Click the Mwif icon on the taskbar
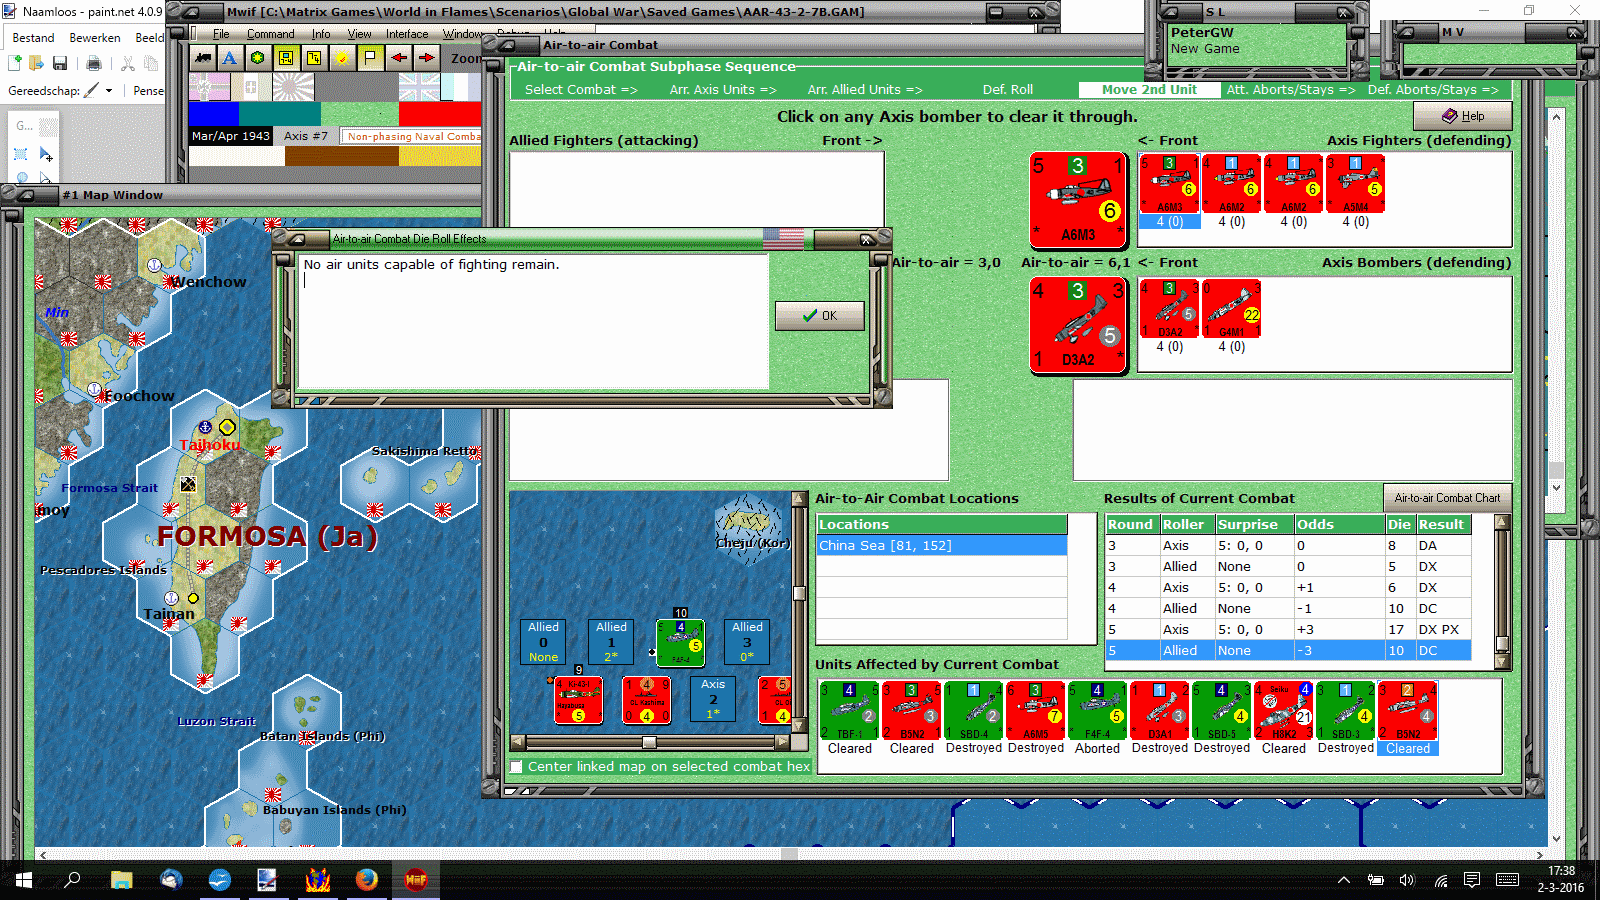Screen dimensions: 1600x900 [416, 880]
